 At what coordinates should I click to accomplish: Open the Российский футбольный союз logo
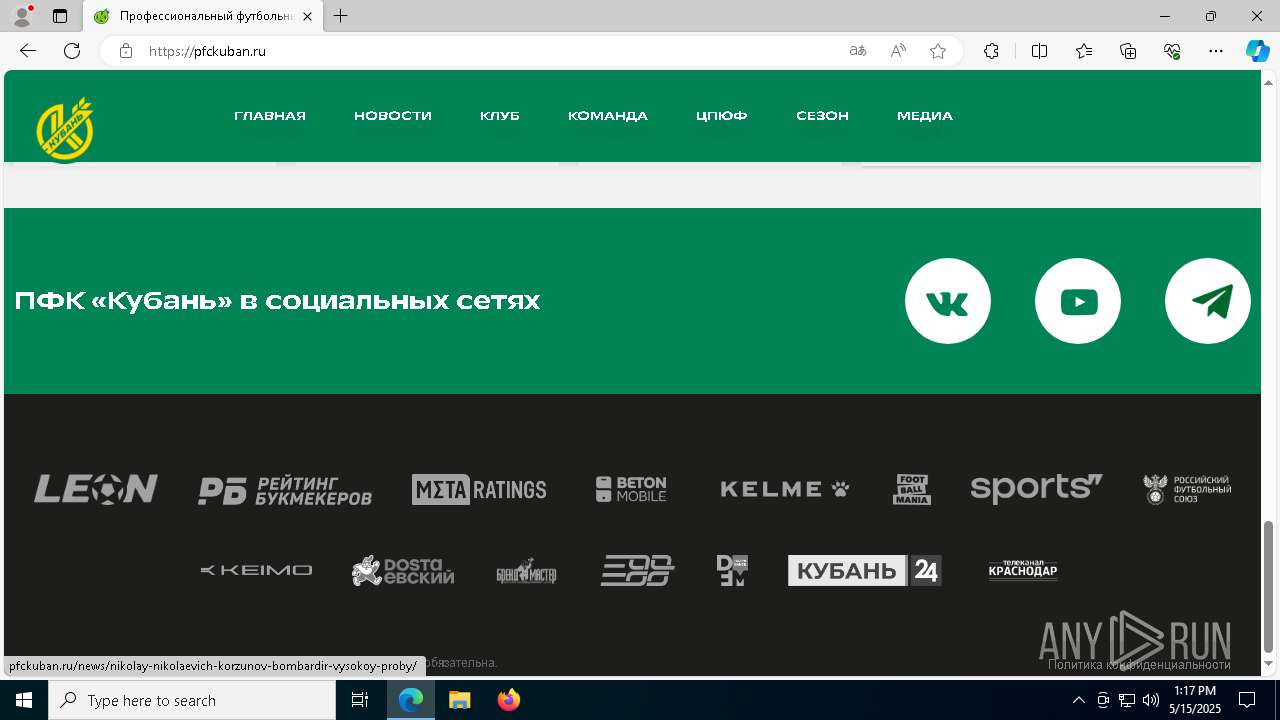1187,489
